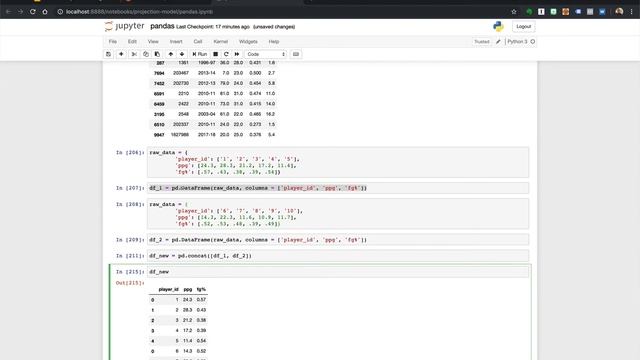Click the Last Checkpoint status text
Screen dimensions: 640x360
click(213, 27)
